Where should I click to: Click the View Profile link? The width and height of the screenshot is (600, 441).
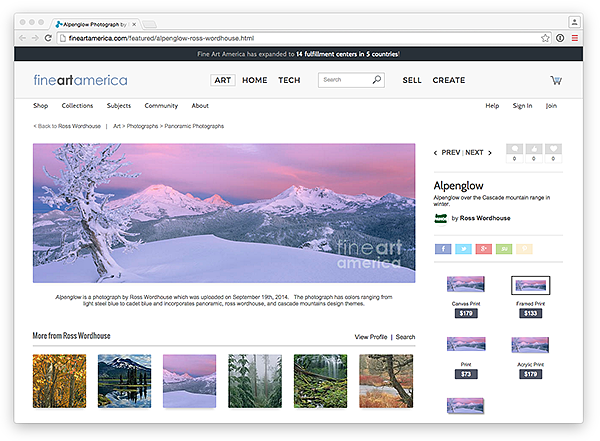pyautogui.click(x=370, y=337)
